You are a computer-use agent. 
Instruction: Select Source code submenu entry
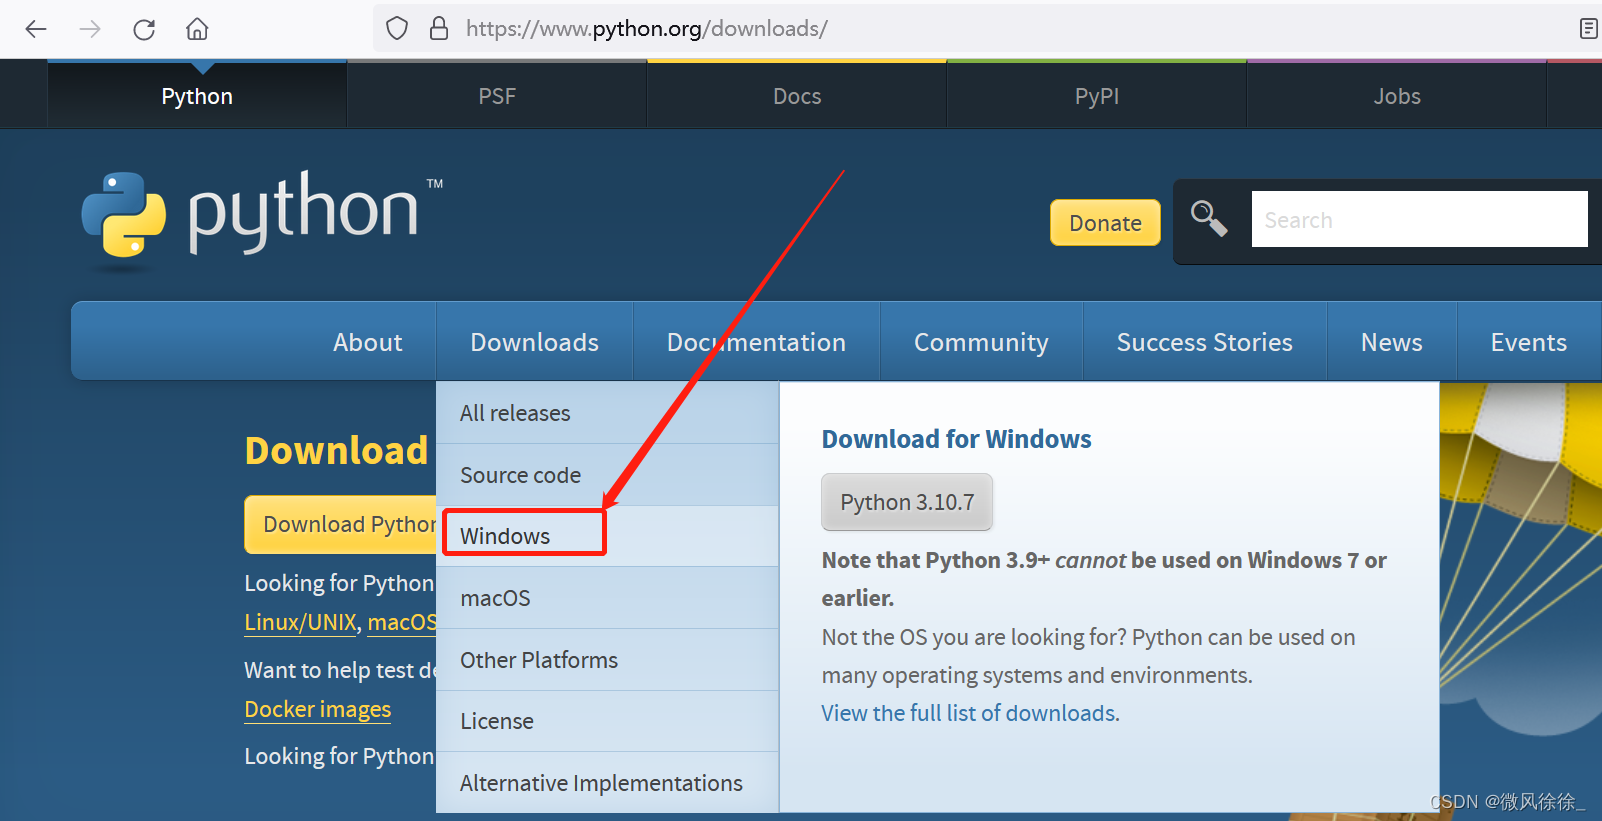pyautogui.click(x=608, y=475)
